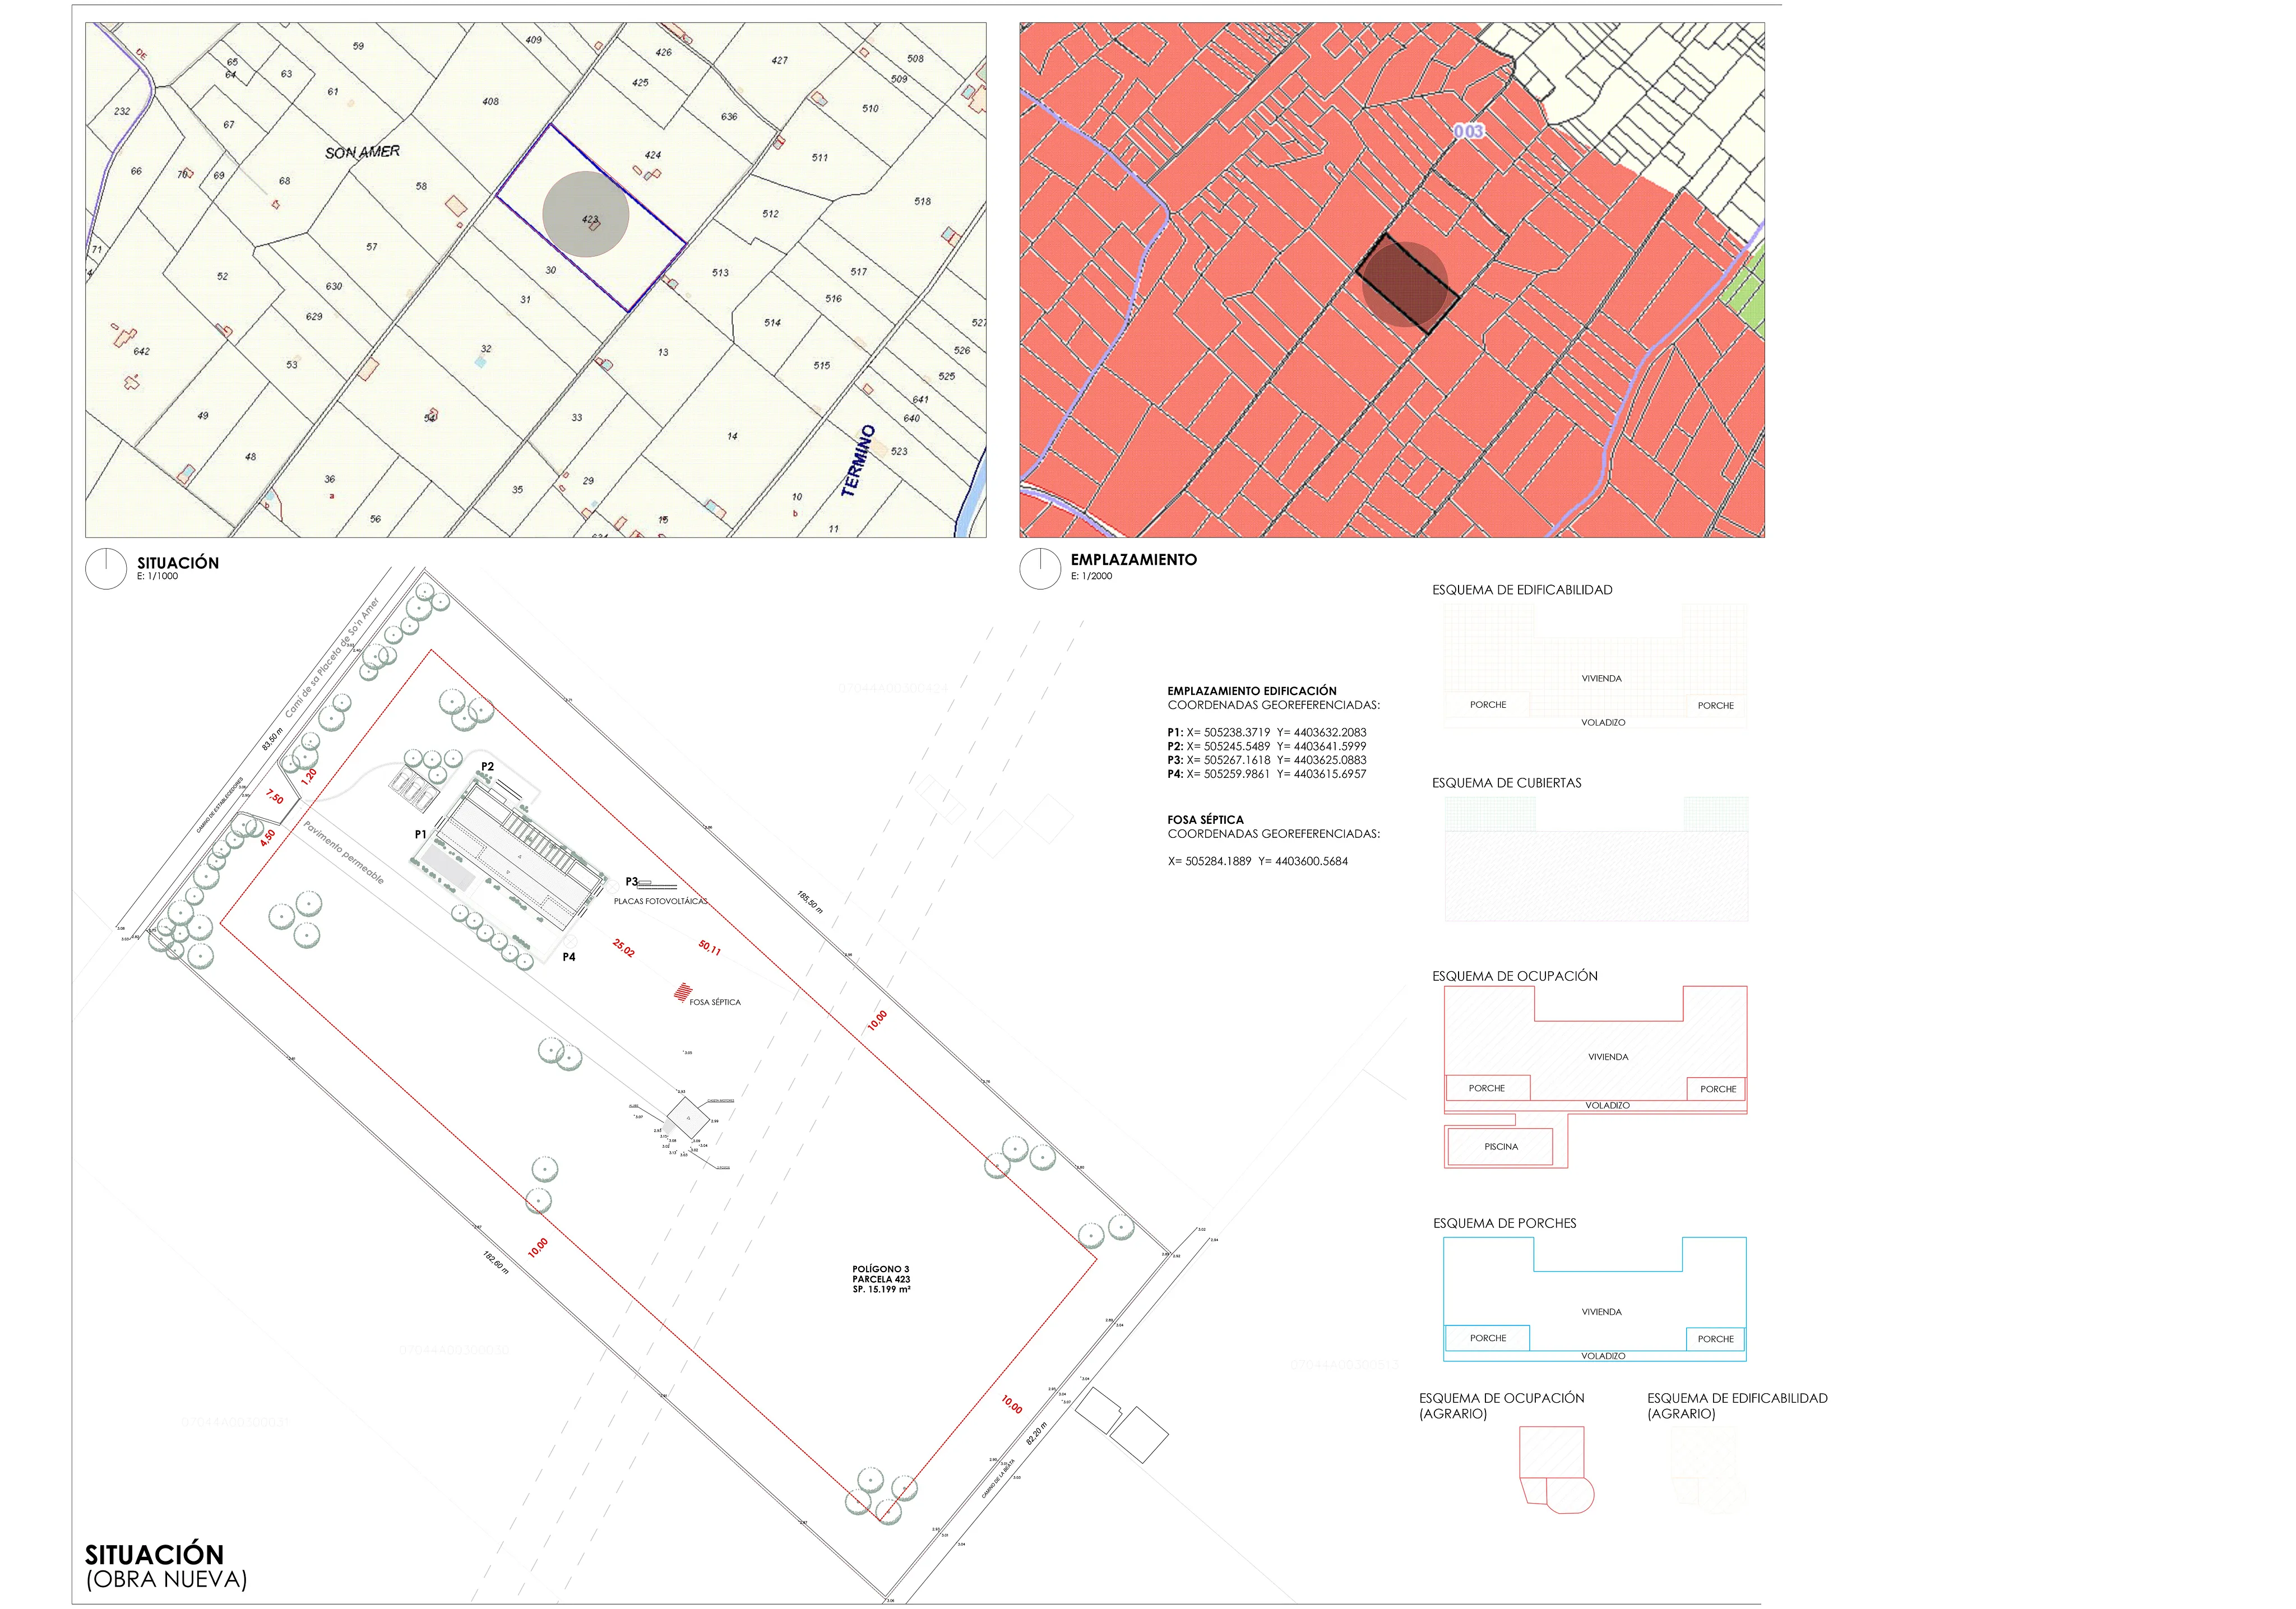Select the dark circle on the red zoning map
This screenshot has width=2296, height=1609.
pos(1405,284)
